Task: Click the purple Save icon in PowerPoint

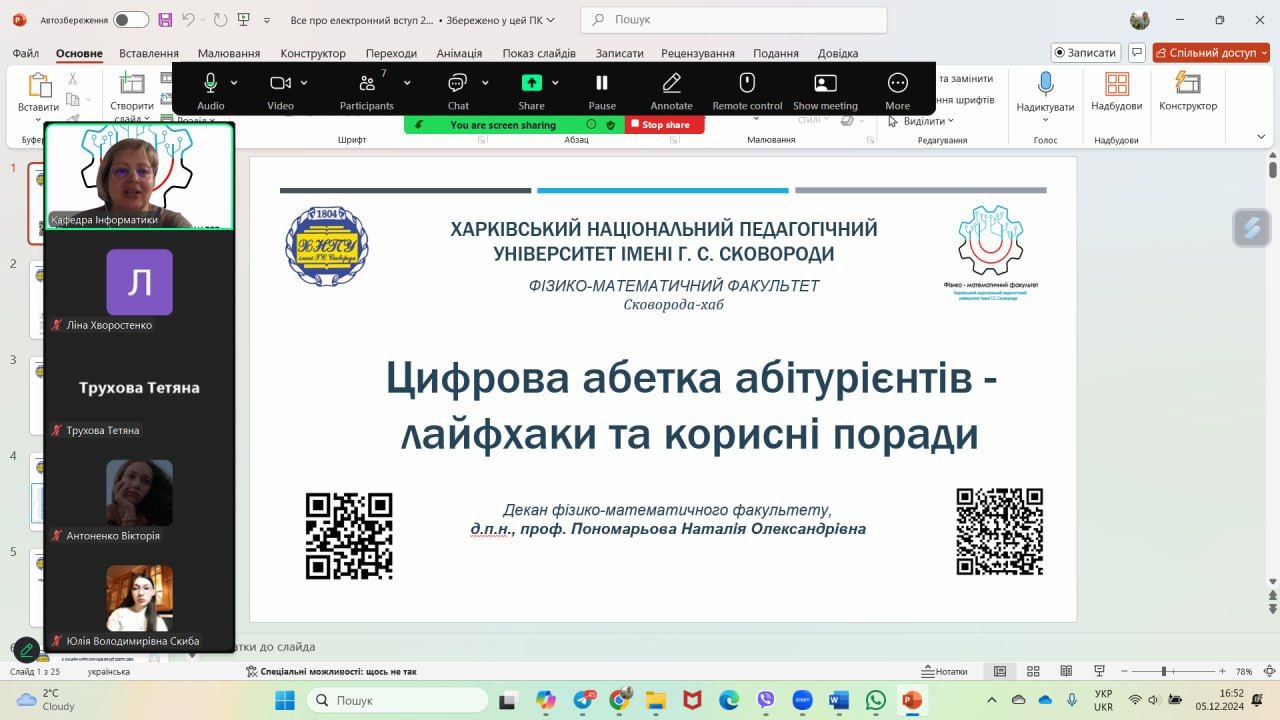Action: pos(165,20)
